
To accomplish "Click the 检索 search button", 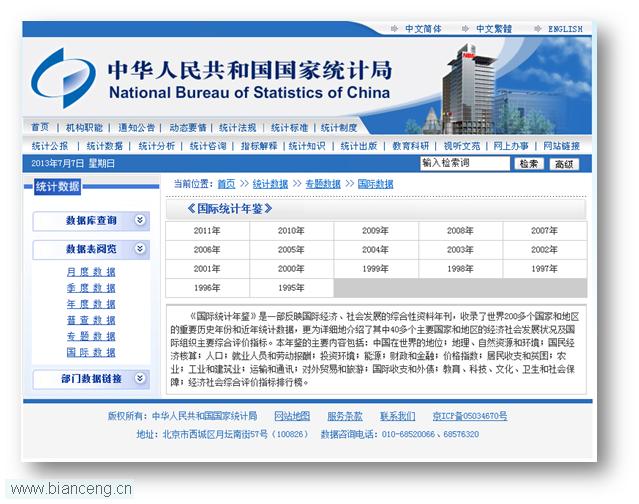I will coord(529,164).
